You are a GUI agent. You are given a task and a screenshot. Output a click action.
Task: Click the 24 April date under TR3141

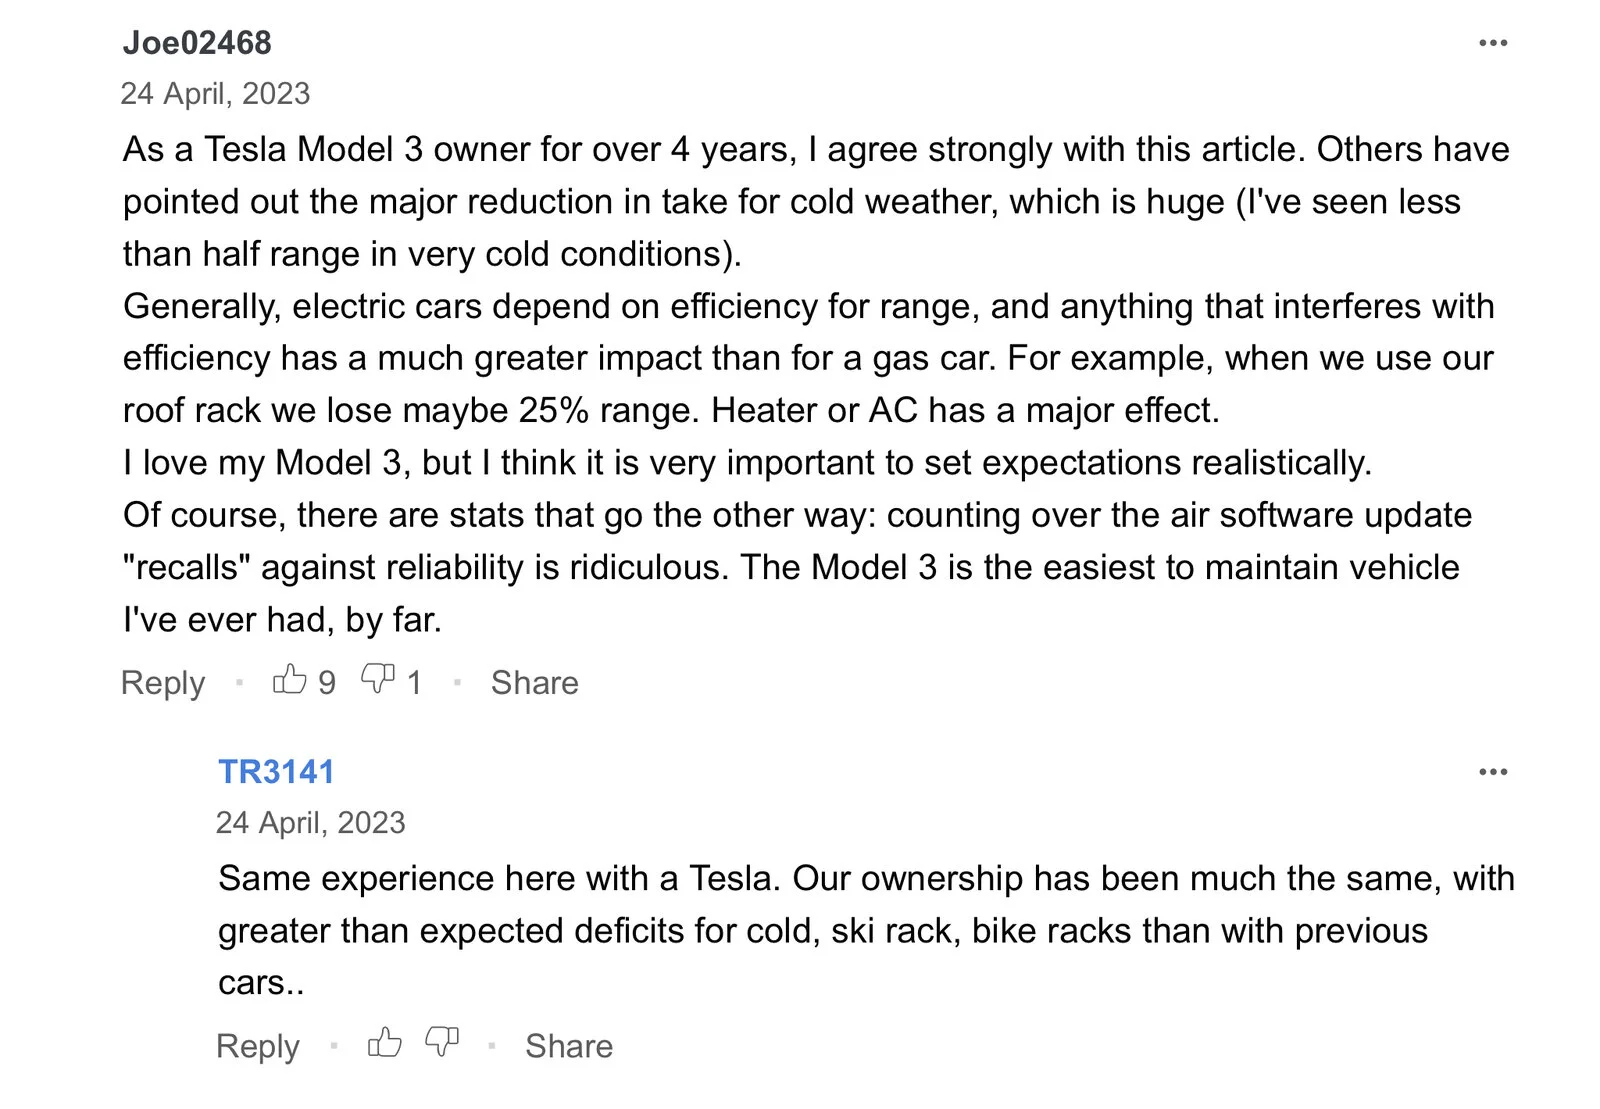(x=310, y=823)
